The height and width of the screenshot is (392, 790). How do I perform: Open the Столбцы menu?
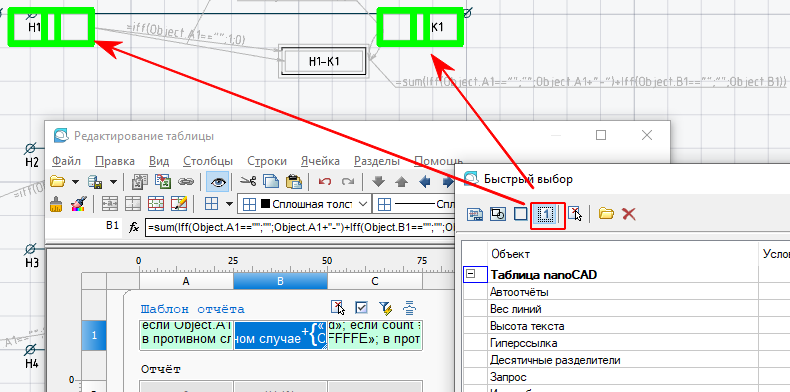click(208, 161)
